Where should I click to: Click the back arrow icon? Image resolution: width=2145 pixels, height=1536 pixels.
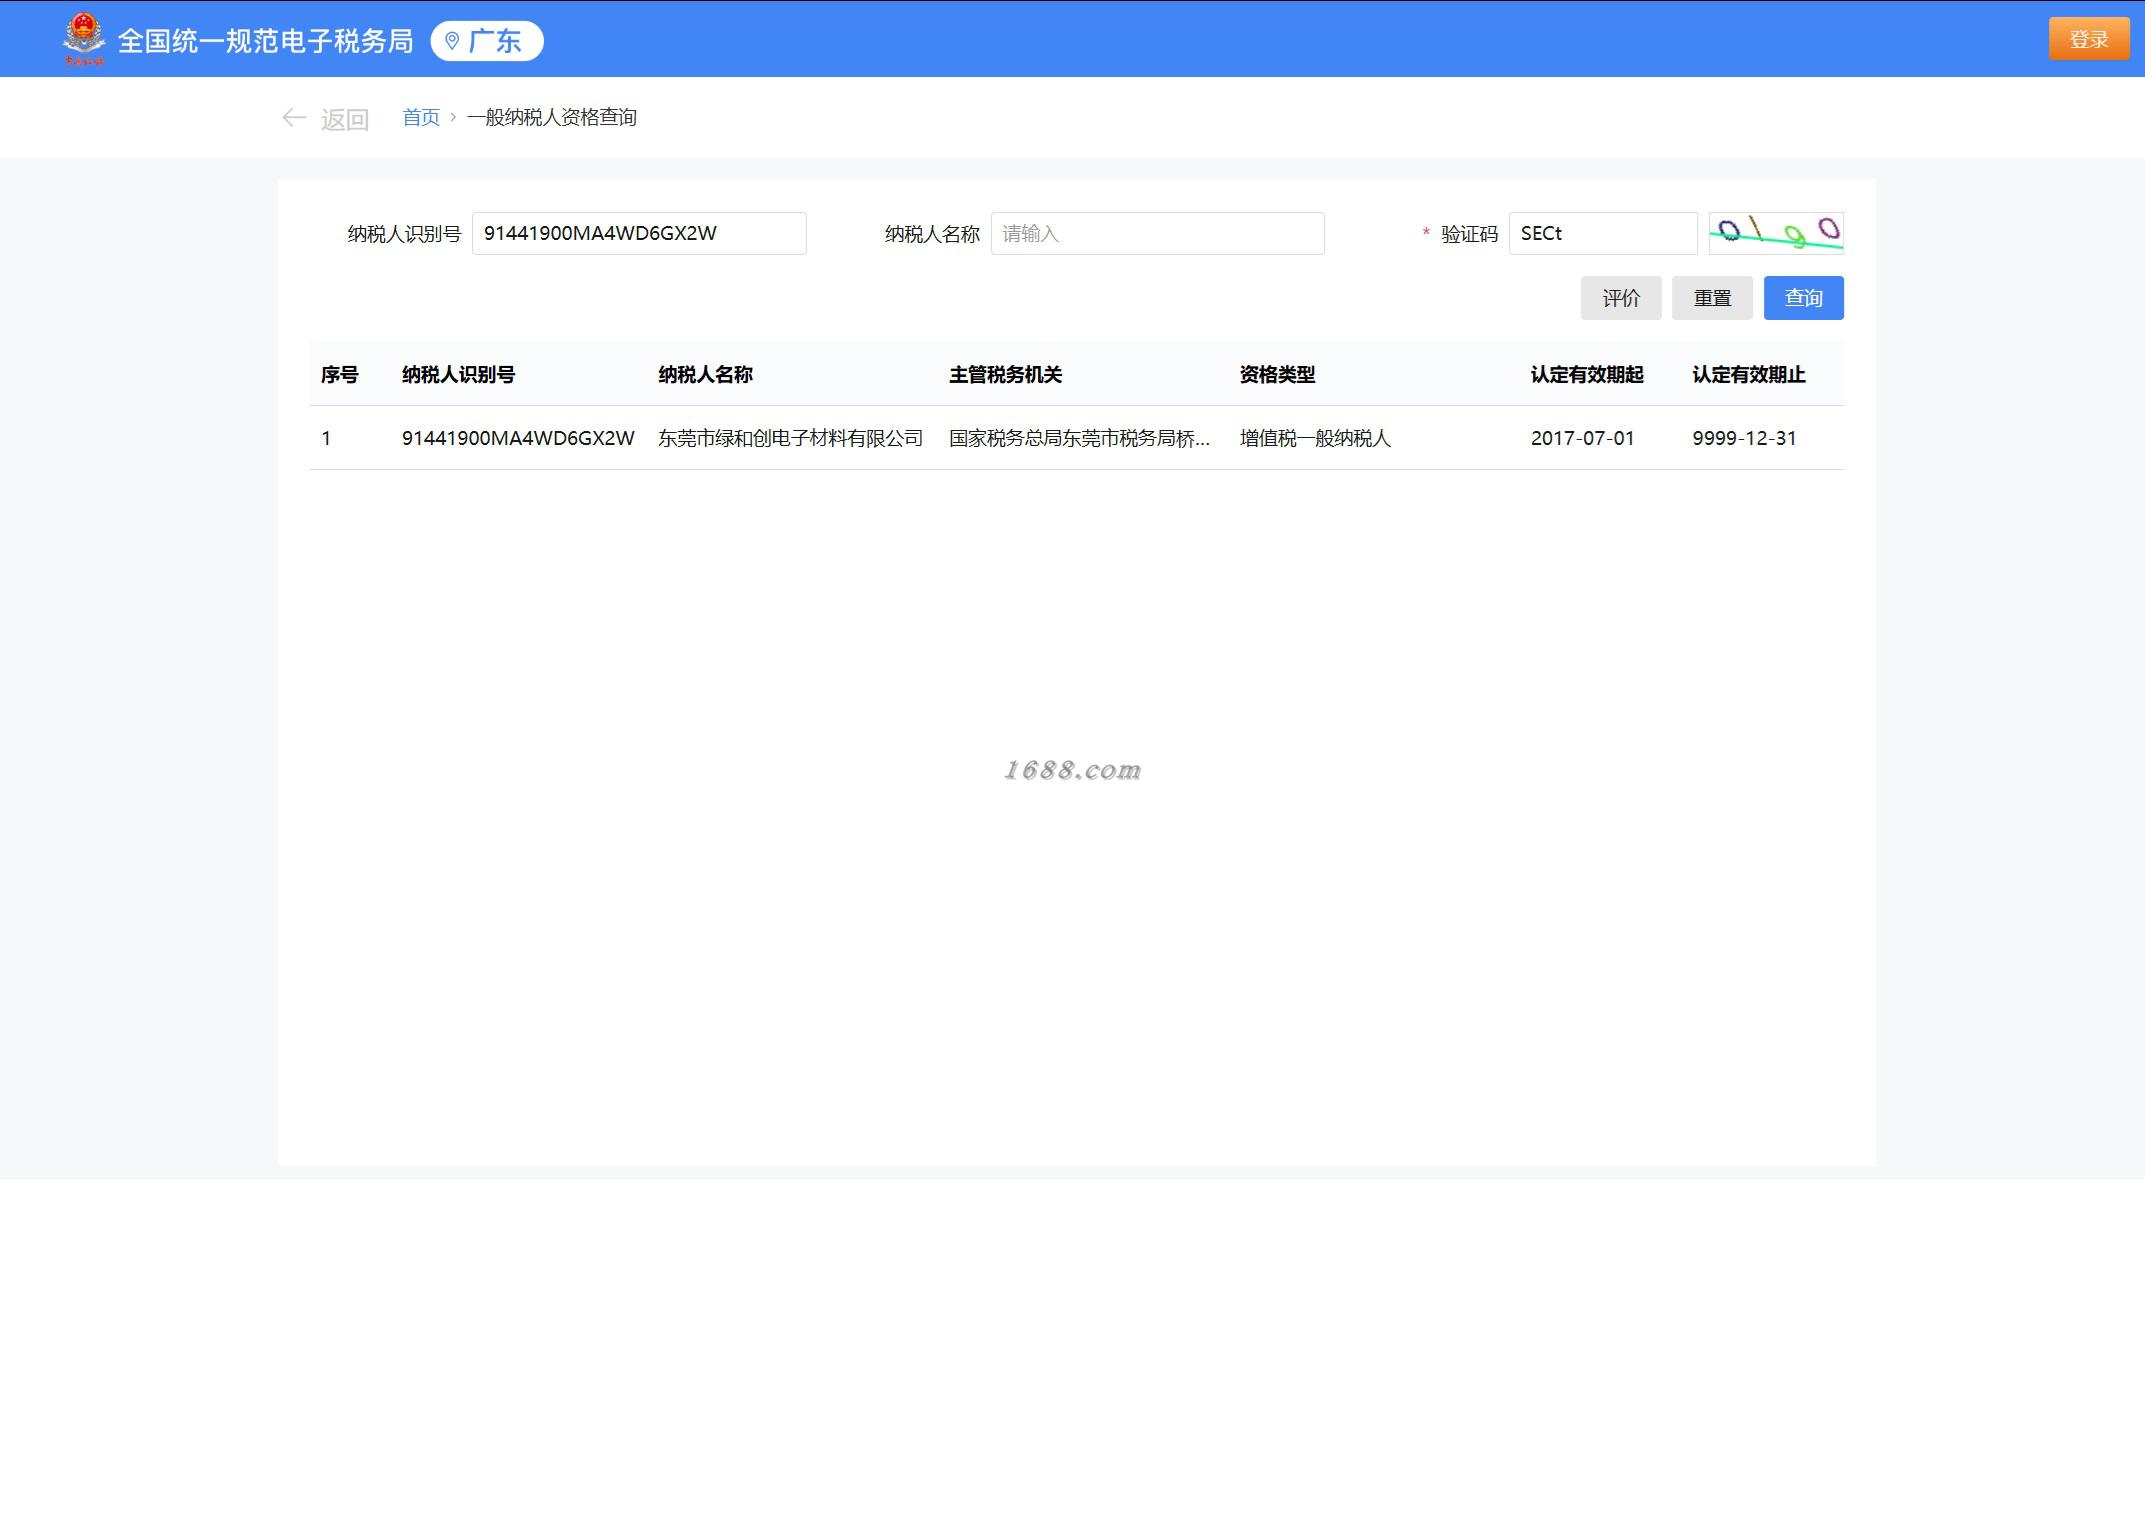(293, 118)
